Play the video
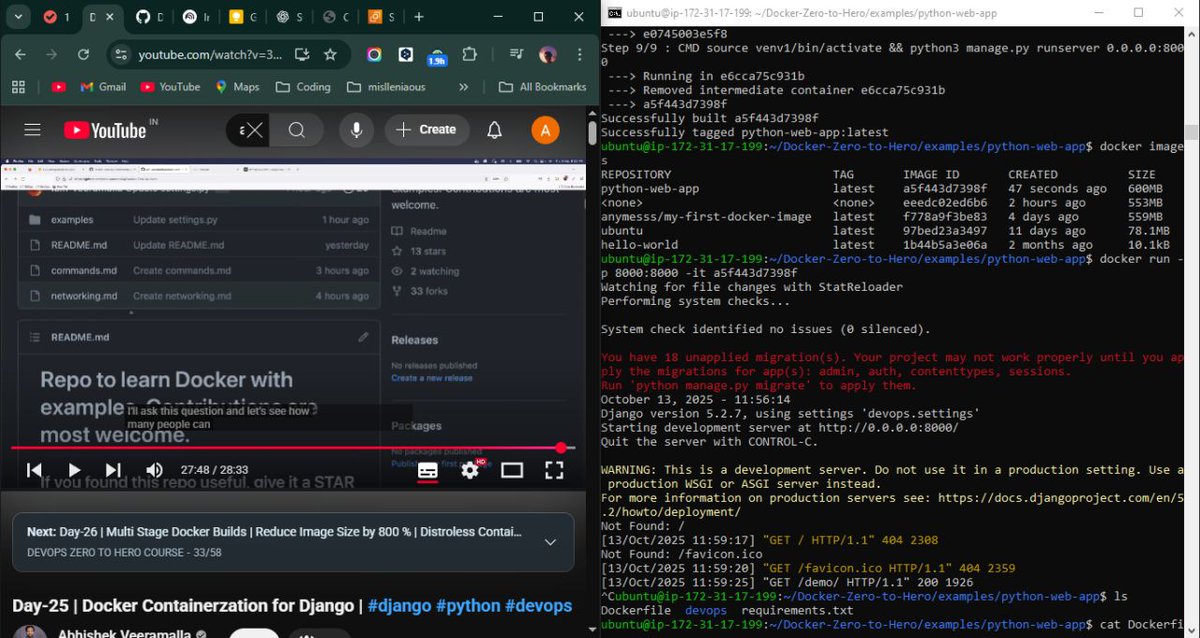Viewport: 1200px width, 638px height. [x=74, y=470]
